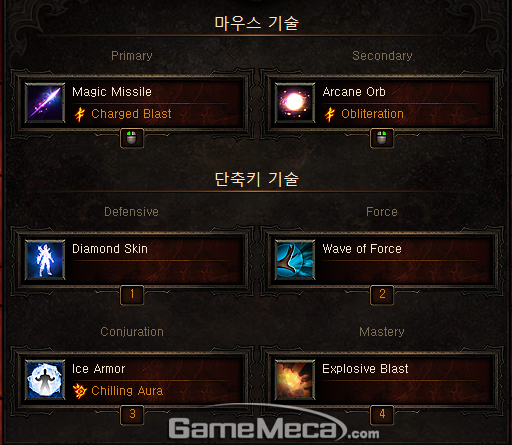The image size is (512, 445).
Task: Select hotkey slot 4 badge
Action: pyautogui.click(x=382, y=415)
